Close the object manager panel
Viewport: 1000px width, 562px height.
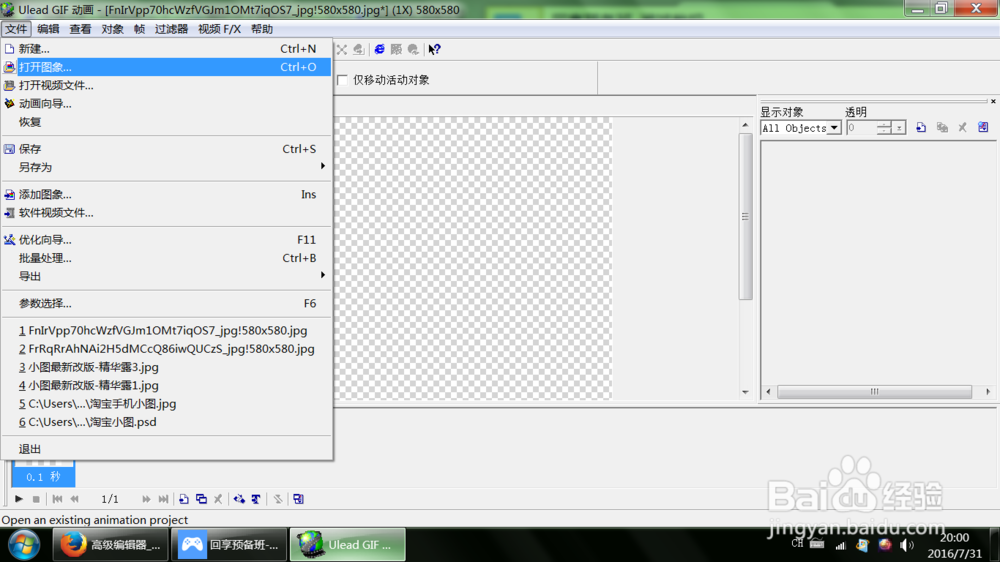993,101
